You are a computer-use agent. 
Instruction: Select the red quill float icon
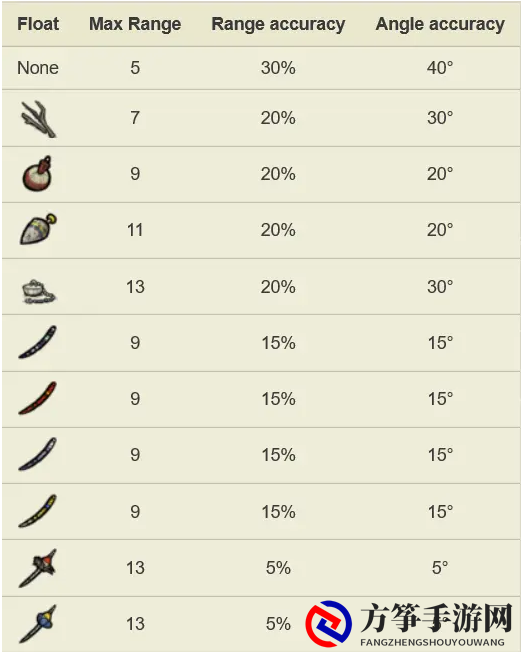click(x=37, y=398)
